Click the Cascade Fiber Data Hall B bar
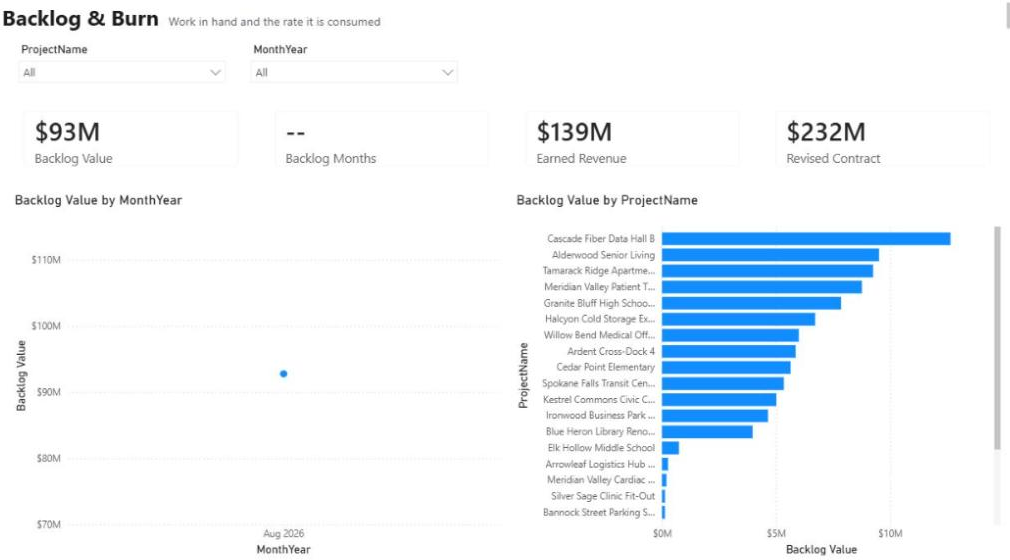The height and width of the screenshot is (560, 1010). pyautogui.click(x=806, y=239)
